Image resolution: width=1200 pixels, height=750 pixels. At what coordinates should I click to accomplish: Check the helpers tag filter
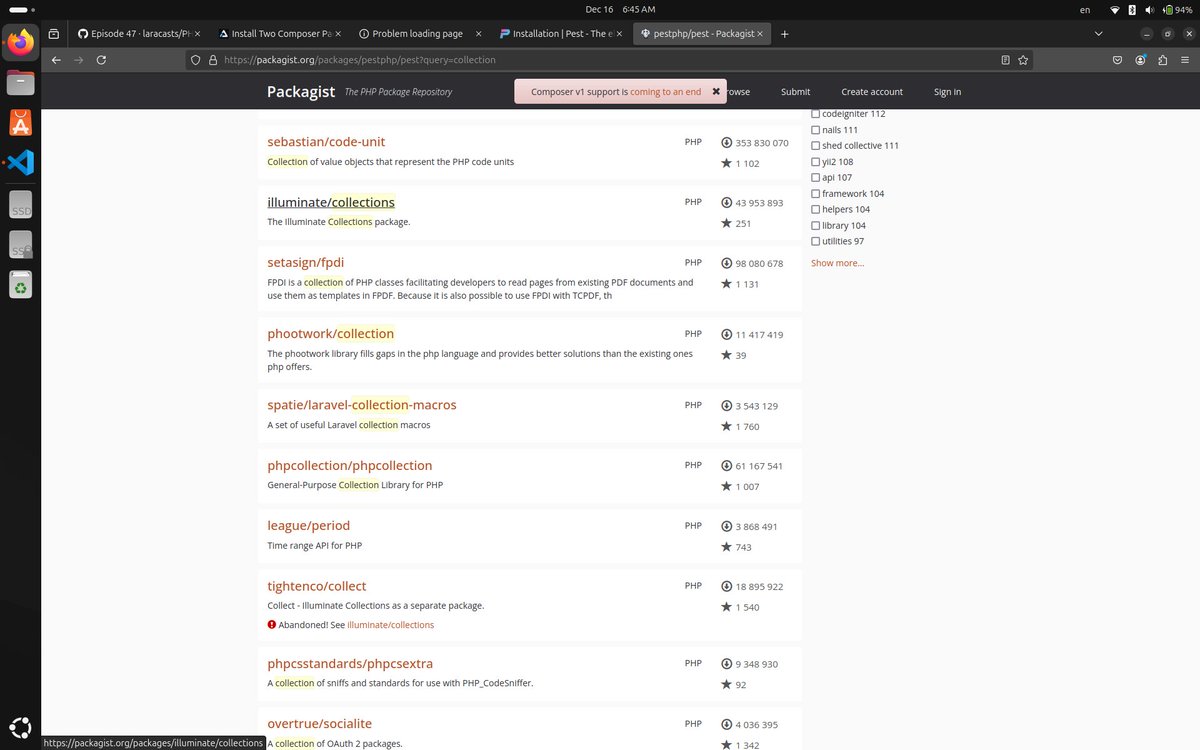[815, 210]
